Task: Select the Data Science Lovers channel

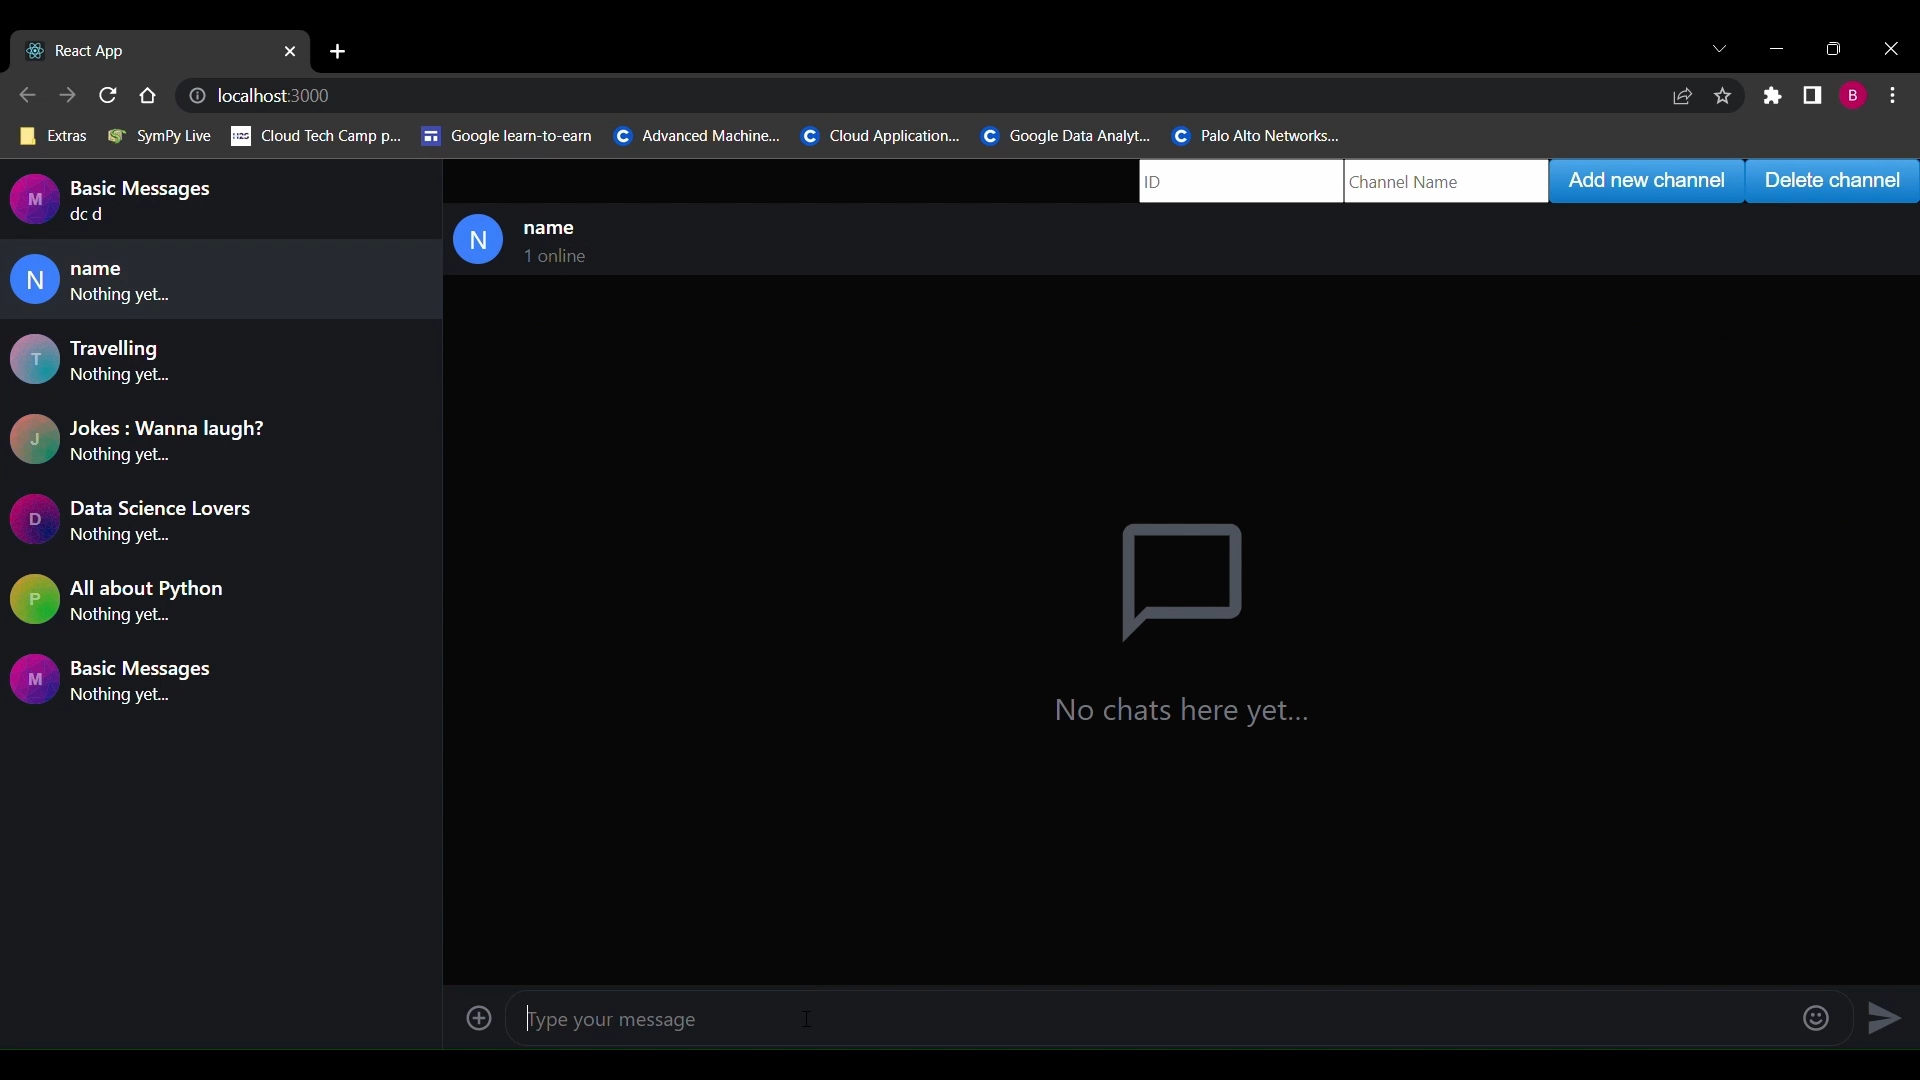Action: coord(220,521)
